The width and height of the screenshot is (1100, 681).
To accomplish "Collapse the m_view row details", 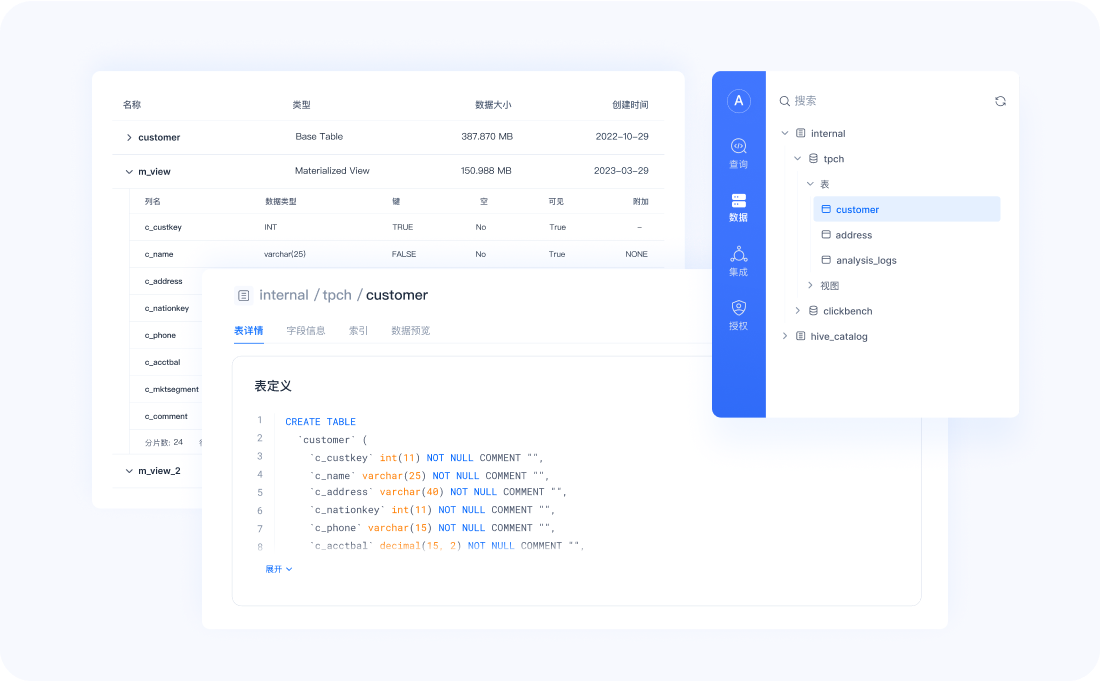I will point(129,172).
